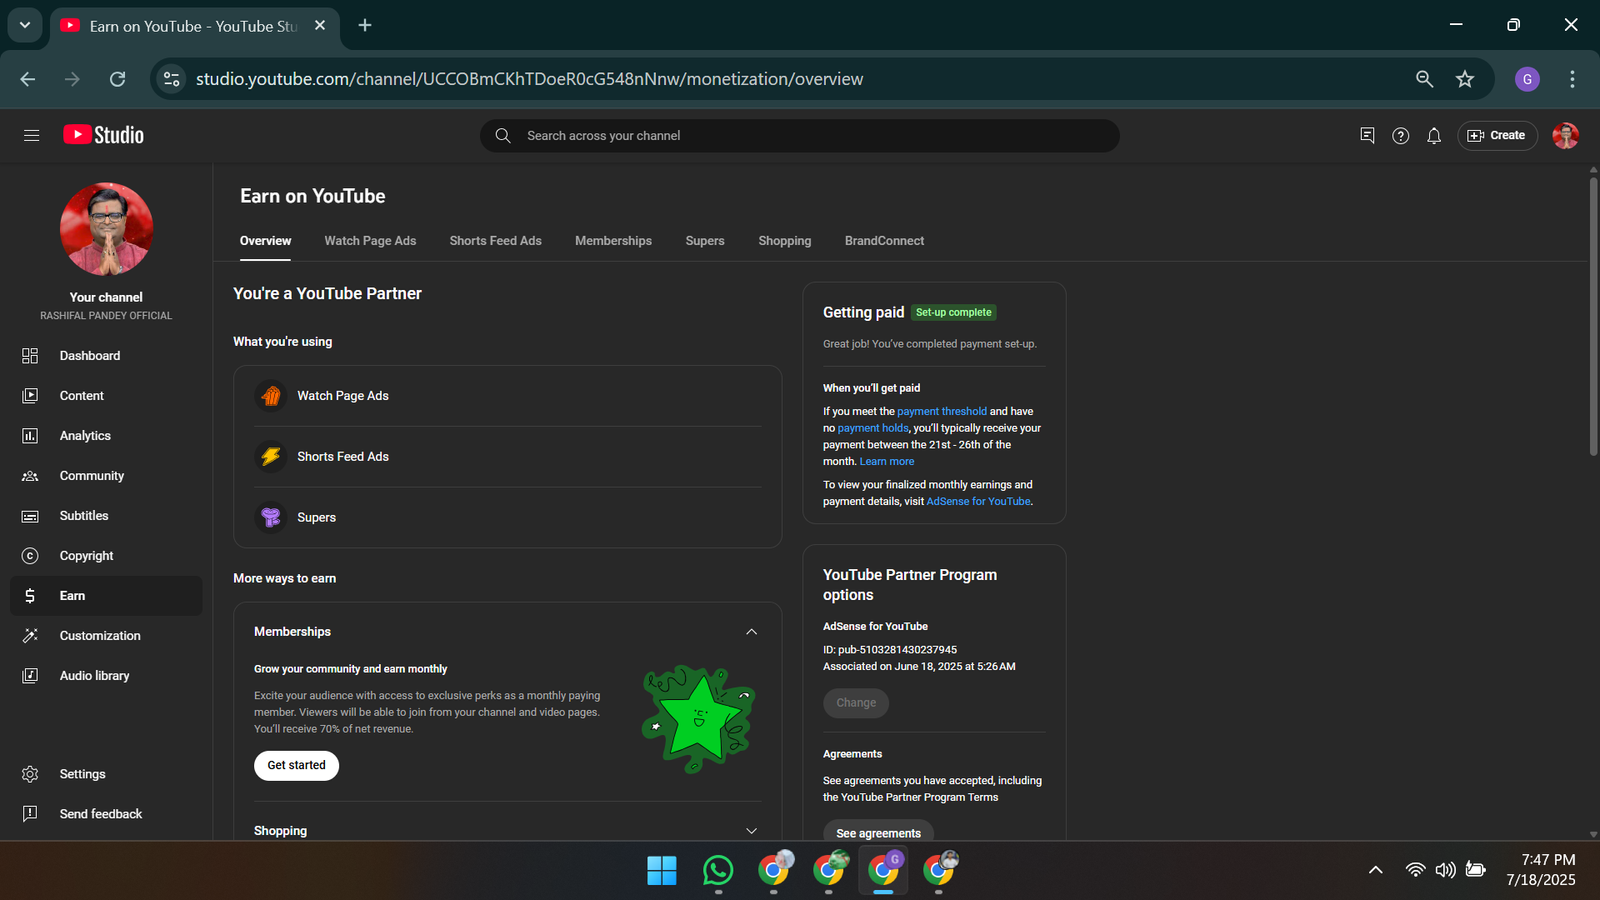1600x900 pixels.
Task: Switch to the Watch Page Ads tab
Action: click(x=370, y=241)
